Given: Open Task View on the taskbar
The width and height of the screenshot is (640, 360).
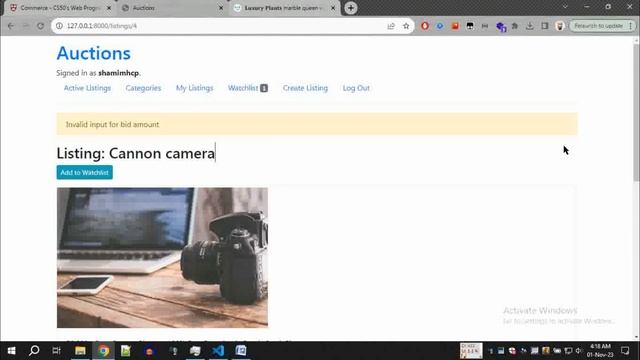Looking at the screenshot, I should pos(57,351).
